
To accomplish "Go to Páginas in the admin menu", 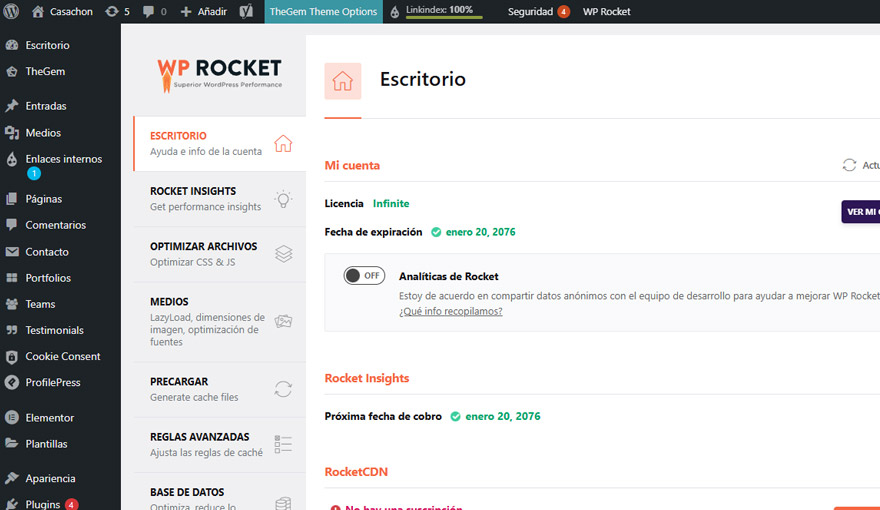I will [44, 199].
